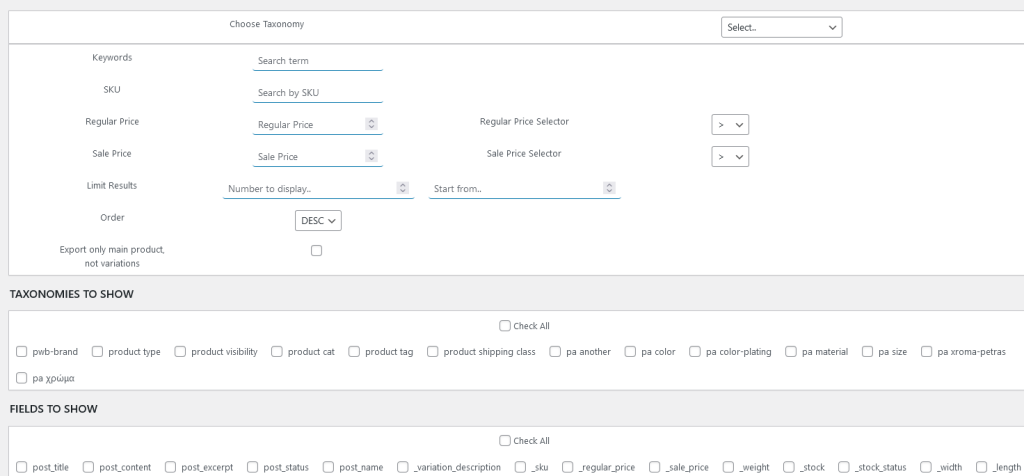Click the Regular Price number field
The width and height of the screenshot is (1024, 476).
pos(317,125)
